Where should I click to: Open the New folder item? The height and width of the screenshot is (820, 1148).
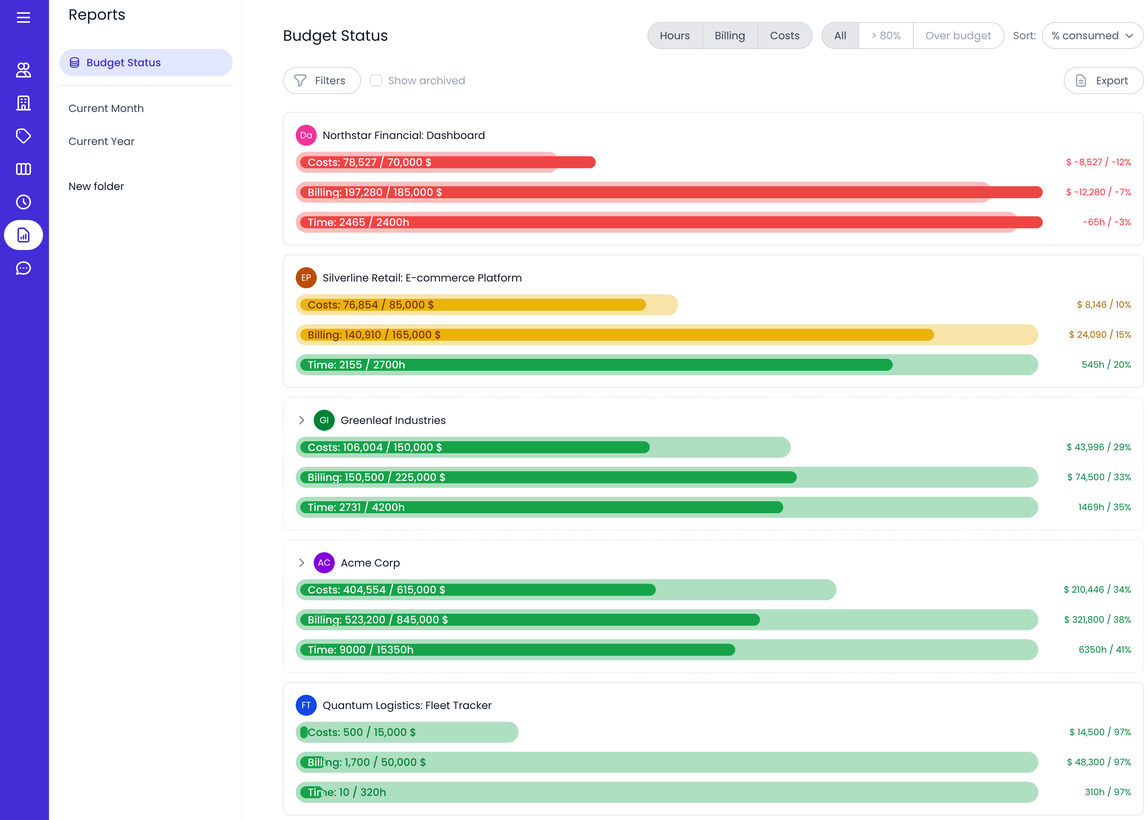point(96,187)
